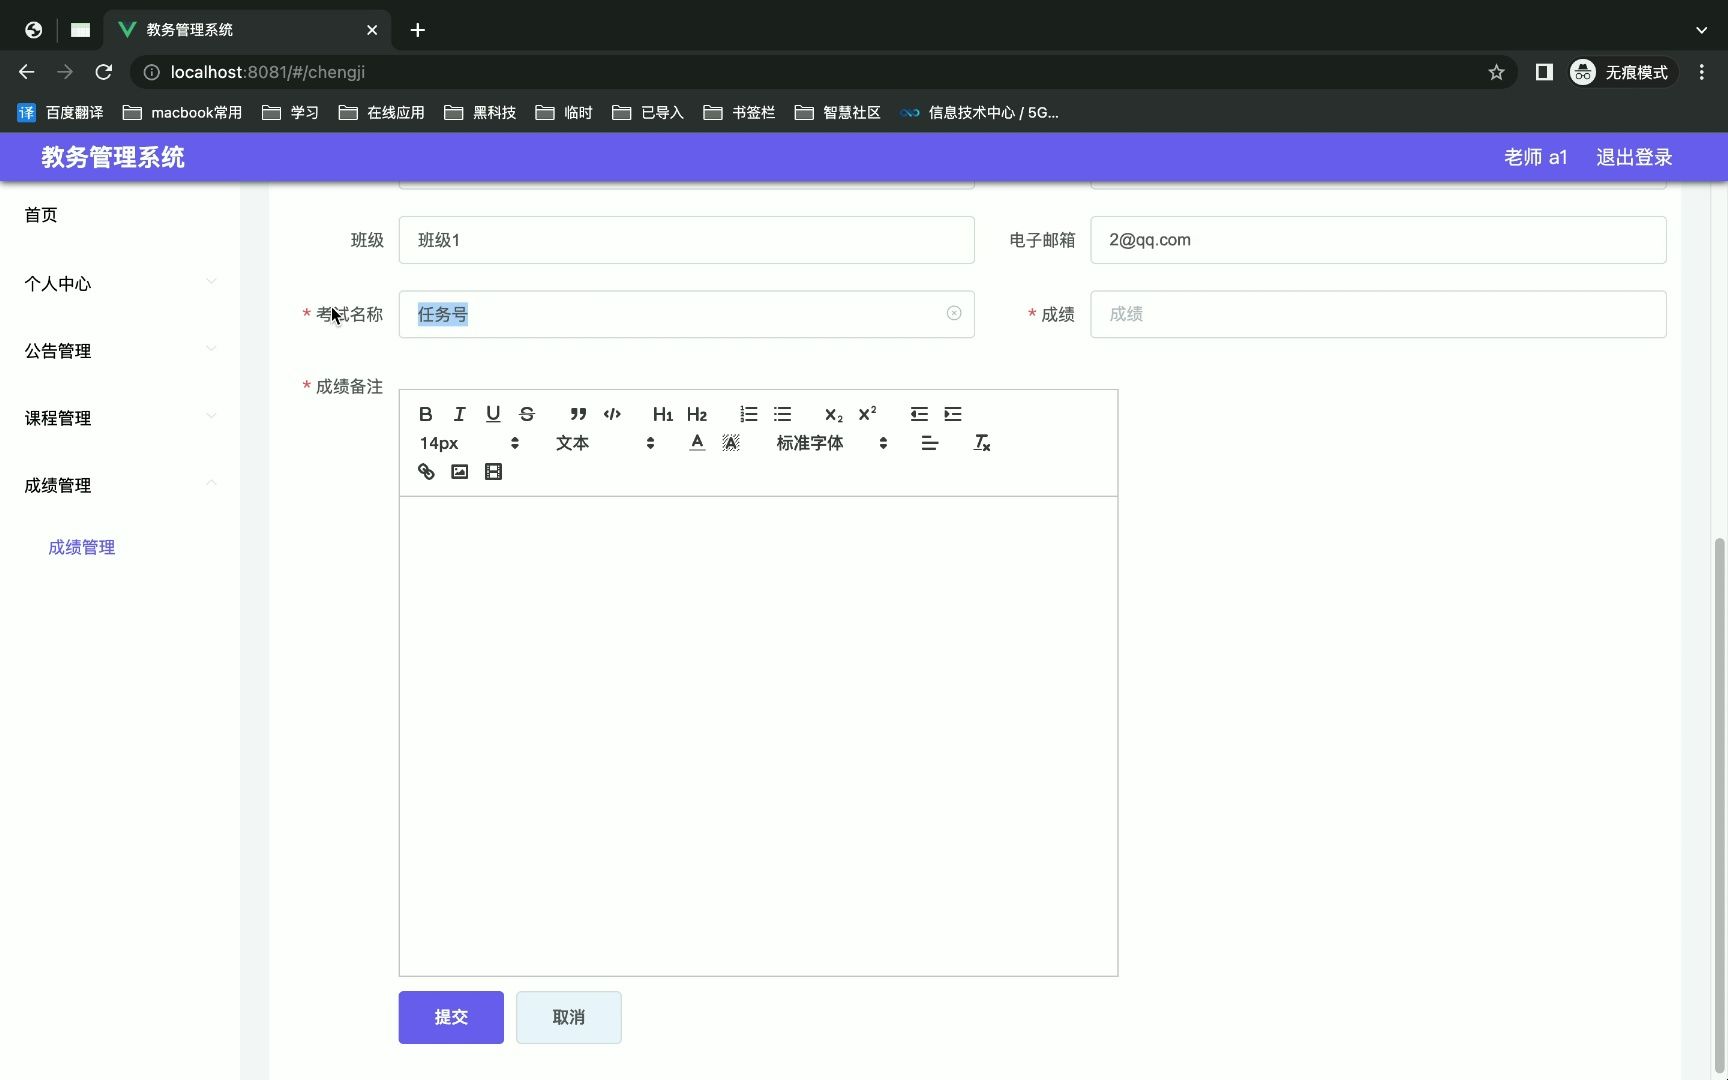
Task: Apply strikethrough formatting
Action: click(527, 414)
